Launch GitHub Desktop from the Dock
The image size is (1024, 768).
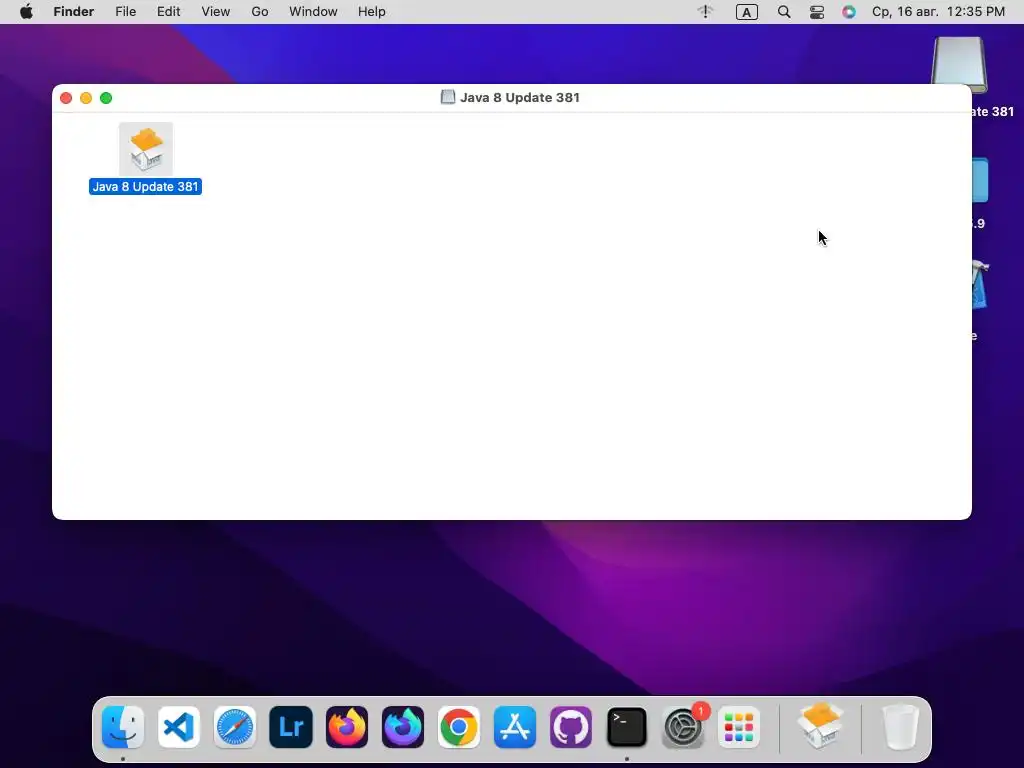click(571, 727)
